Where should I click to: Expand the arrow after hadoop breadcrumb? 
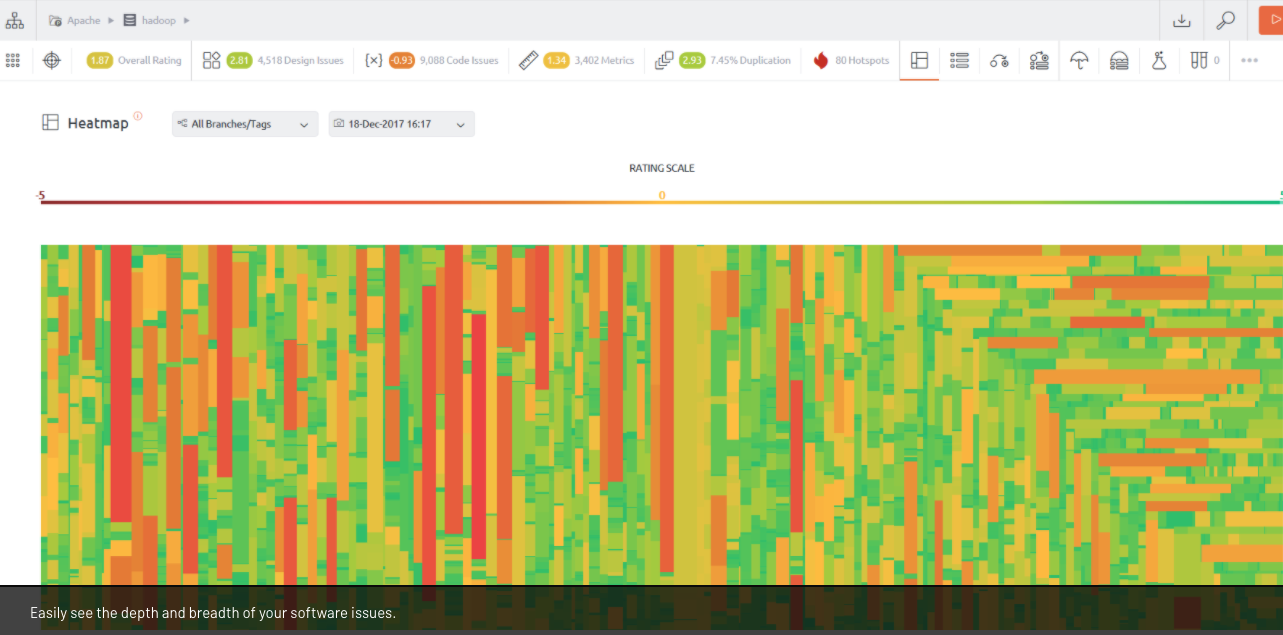pos(187,20)
